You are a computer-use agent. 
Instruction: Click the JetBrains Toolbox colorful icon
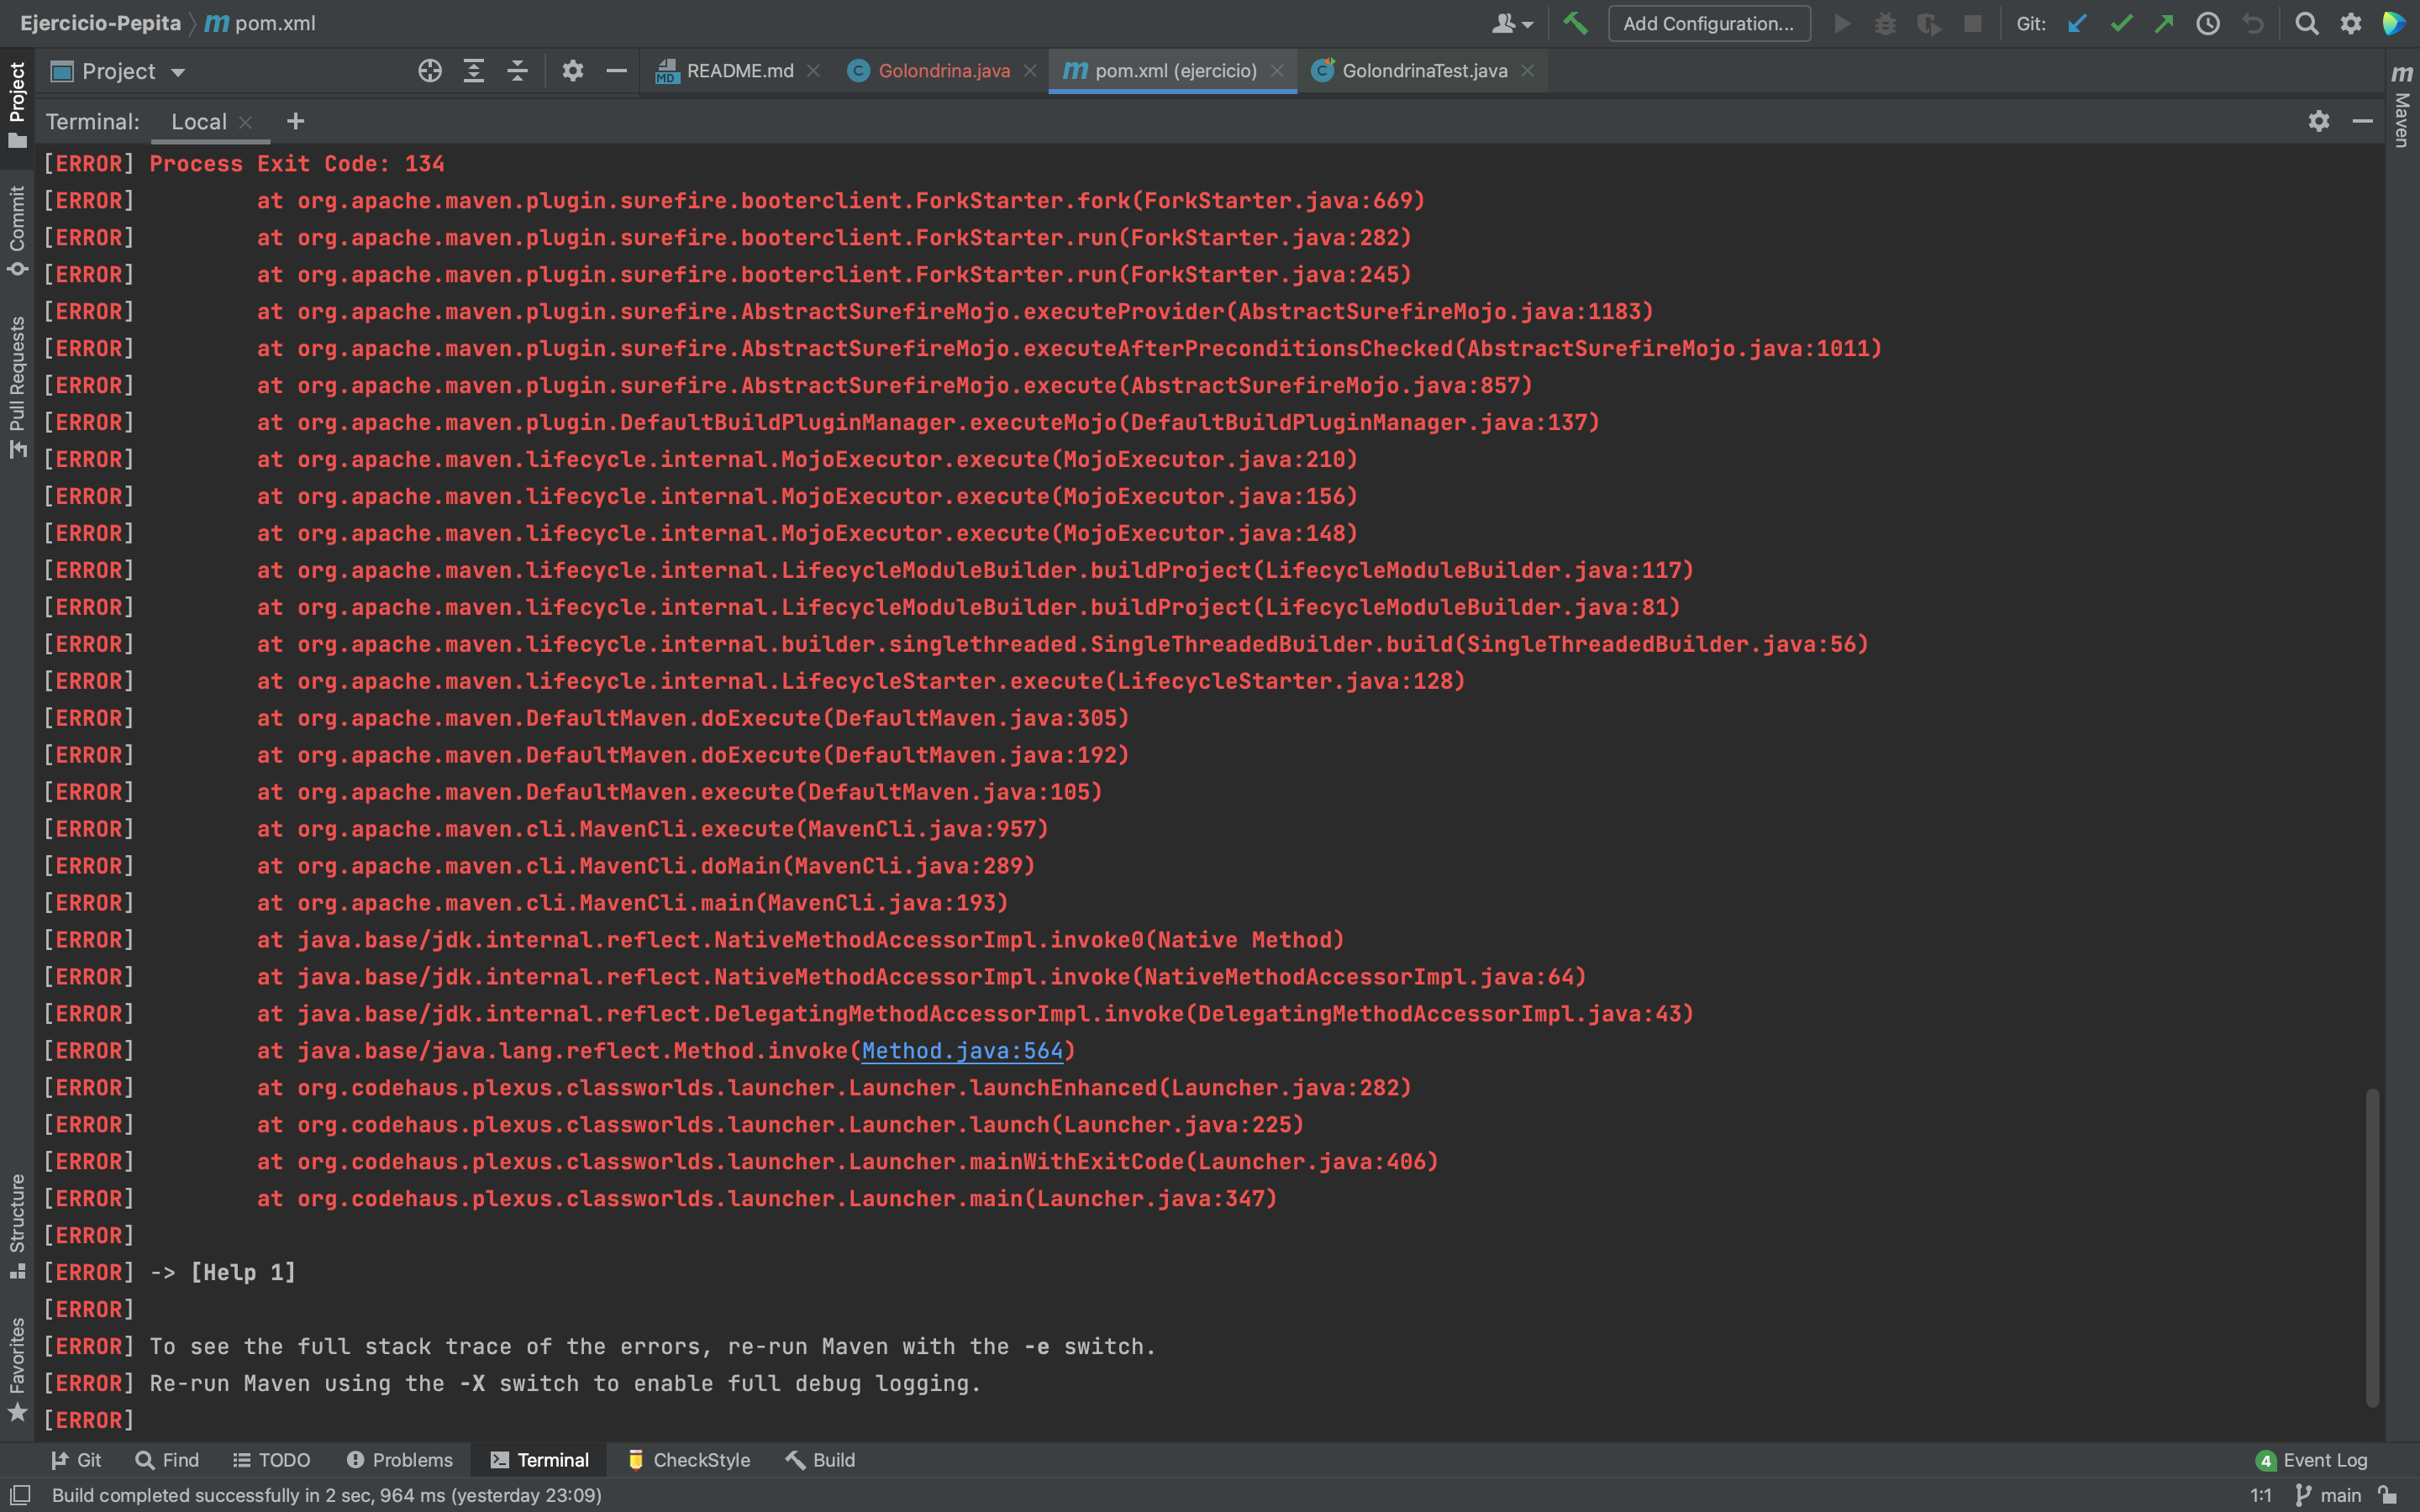2393,23
